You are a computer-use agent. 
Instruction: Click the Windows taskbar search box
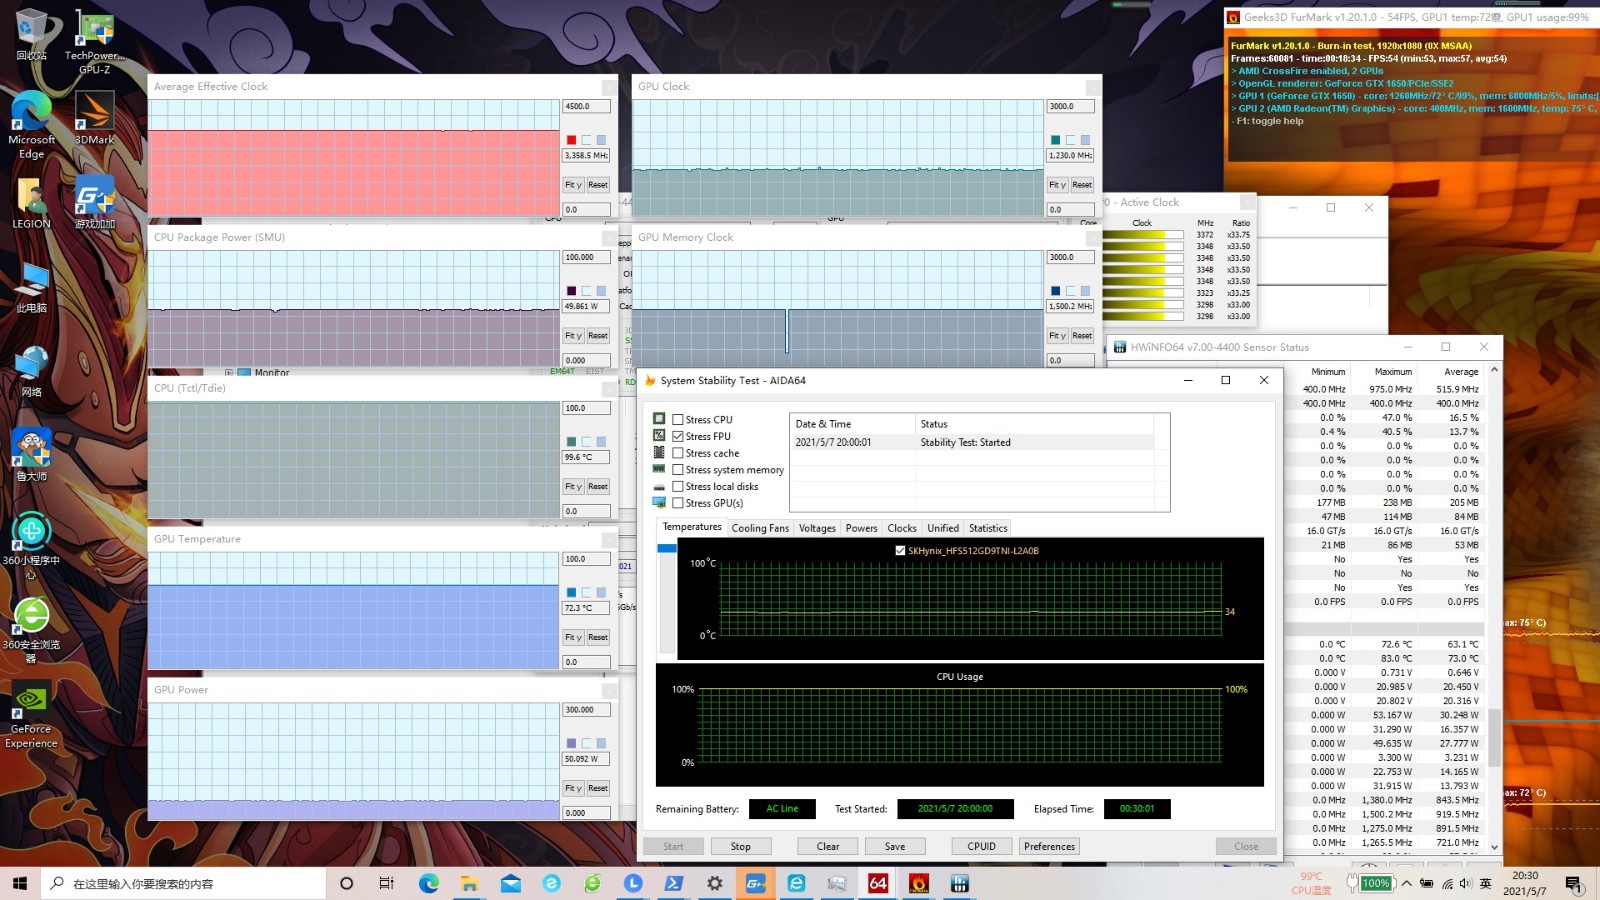click(x=185, y=883)
